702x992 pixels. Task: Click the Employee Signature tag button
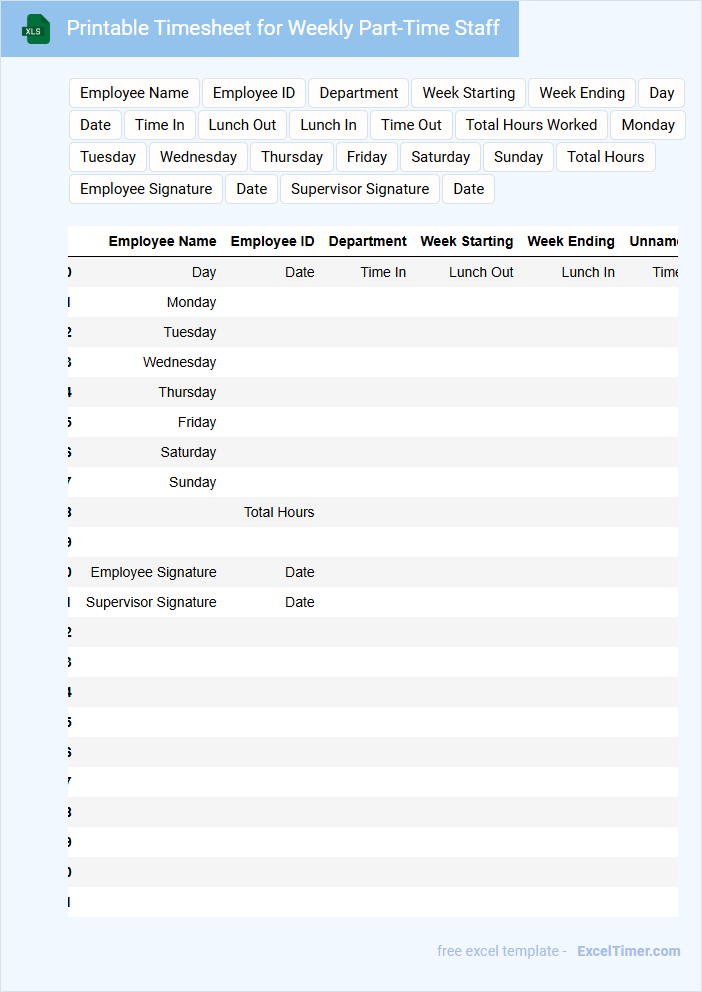click(146, 189)
